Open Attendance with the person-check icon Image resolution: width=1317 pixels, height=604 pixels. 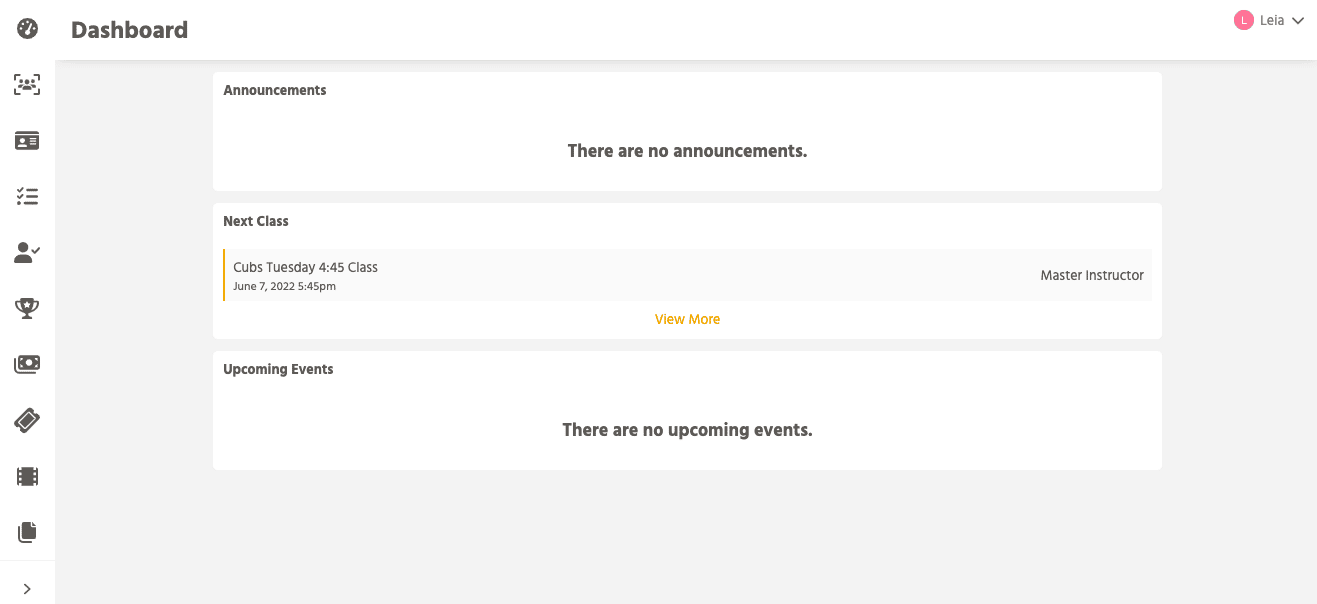coord(27,252)
